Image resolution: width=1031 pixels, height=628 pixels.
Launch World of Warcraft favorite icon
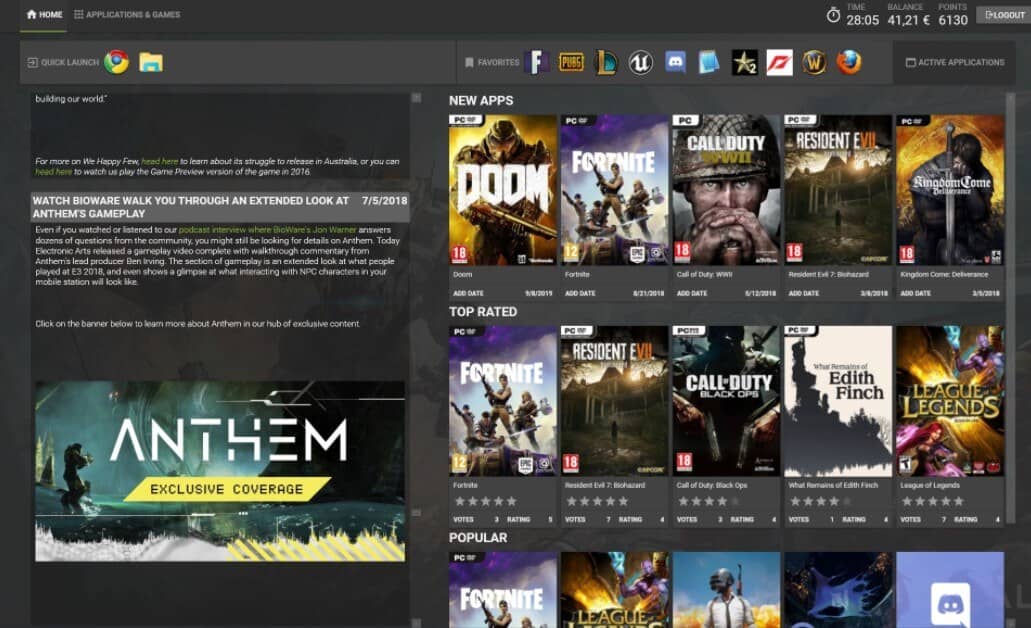coord(814,62)
